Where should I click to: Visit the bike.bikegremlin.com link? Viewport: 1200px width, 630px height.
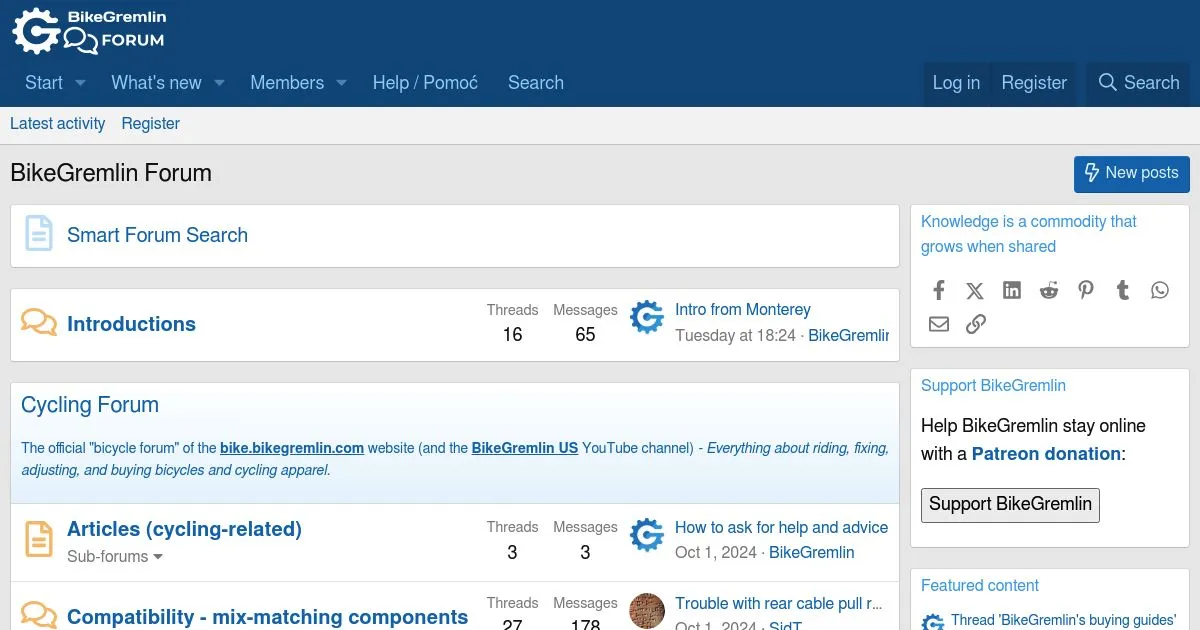click(x=292, y=448)
